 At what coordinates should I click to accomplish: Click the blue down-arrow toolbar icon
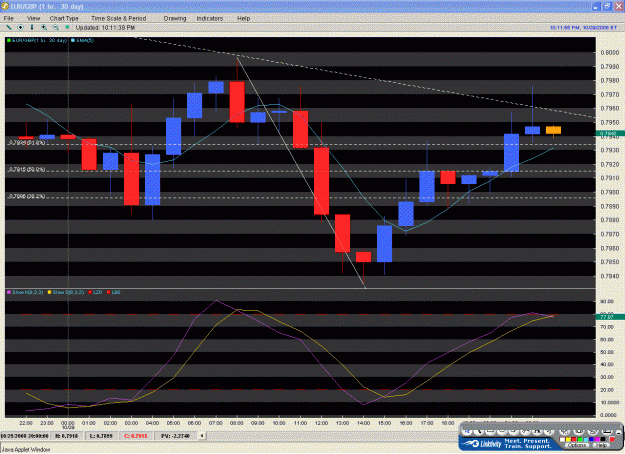pyautogui.click(x=32, y=28)
